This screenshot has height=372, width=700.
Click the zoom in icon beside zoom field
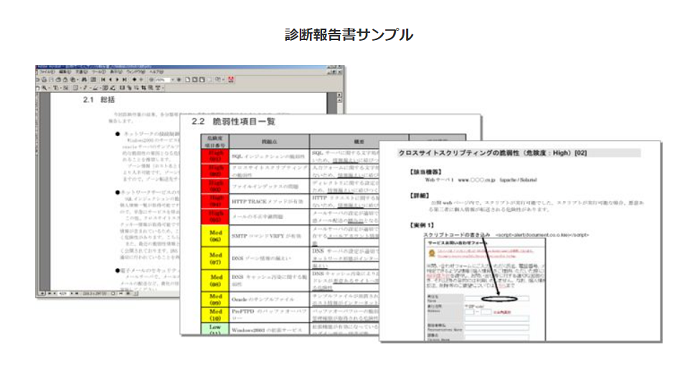(x=179, y=79)
